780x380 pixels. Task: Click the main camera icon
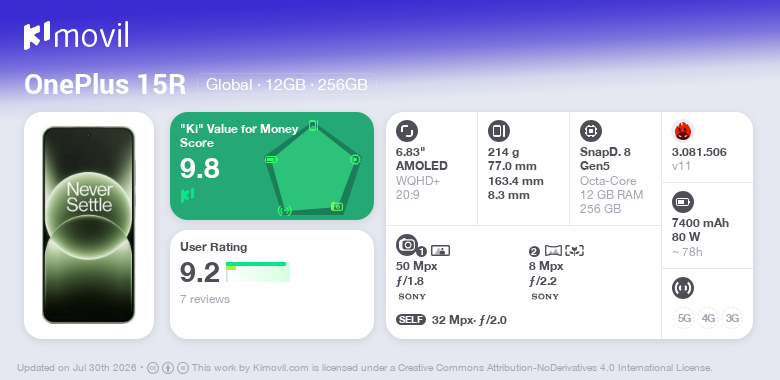pos(407,245)
